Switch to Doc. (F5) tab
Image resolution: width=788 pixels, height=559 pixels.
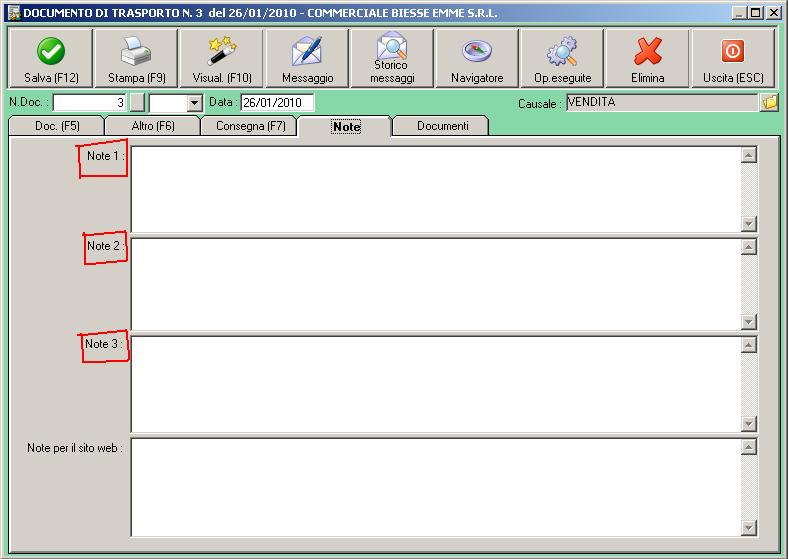57,126
